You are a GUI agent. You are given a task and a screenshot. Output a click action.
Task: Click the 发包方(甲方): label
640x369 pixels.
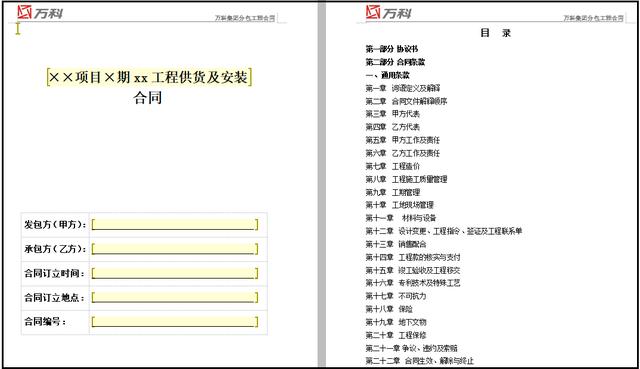pos(55,225)
